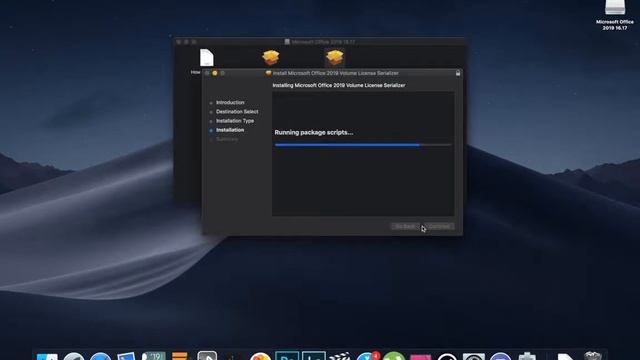Click the blue installation progress bar
This screenshot has width=640, height=360.
tap(363, 145)
